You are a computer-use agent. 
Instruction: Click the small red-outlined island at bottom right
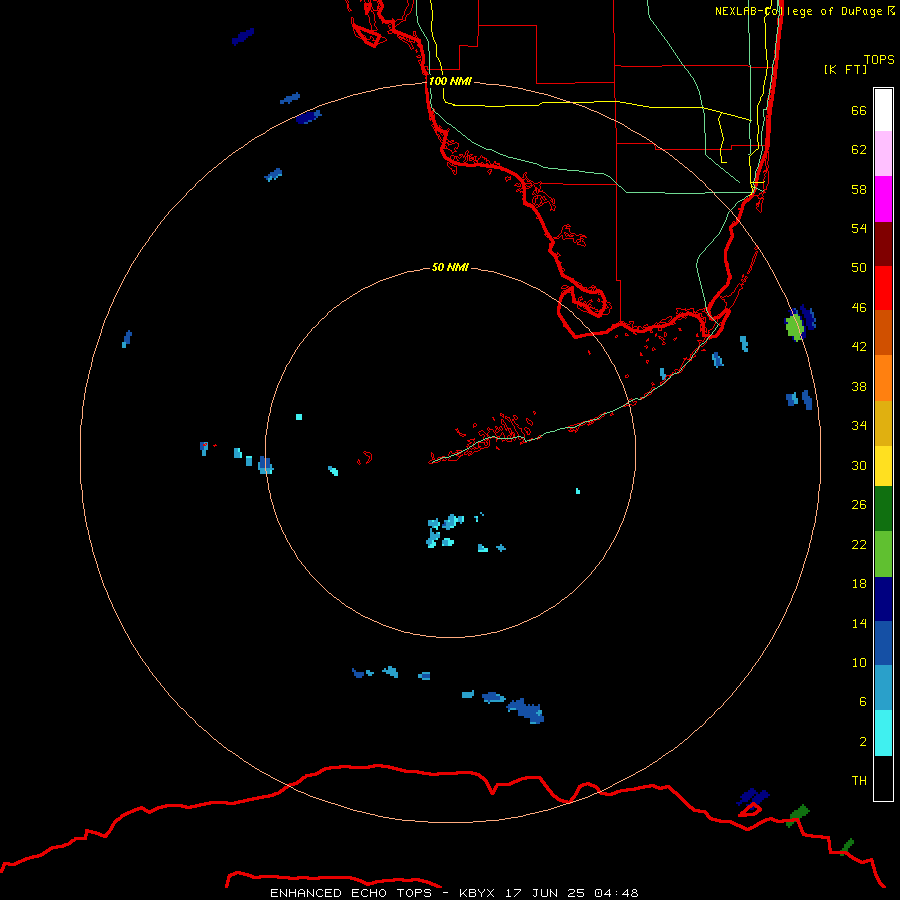click(750, 810)
